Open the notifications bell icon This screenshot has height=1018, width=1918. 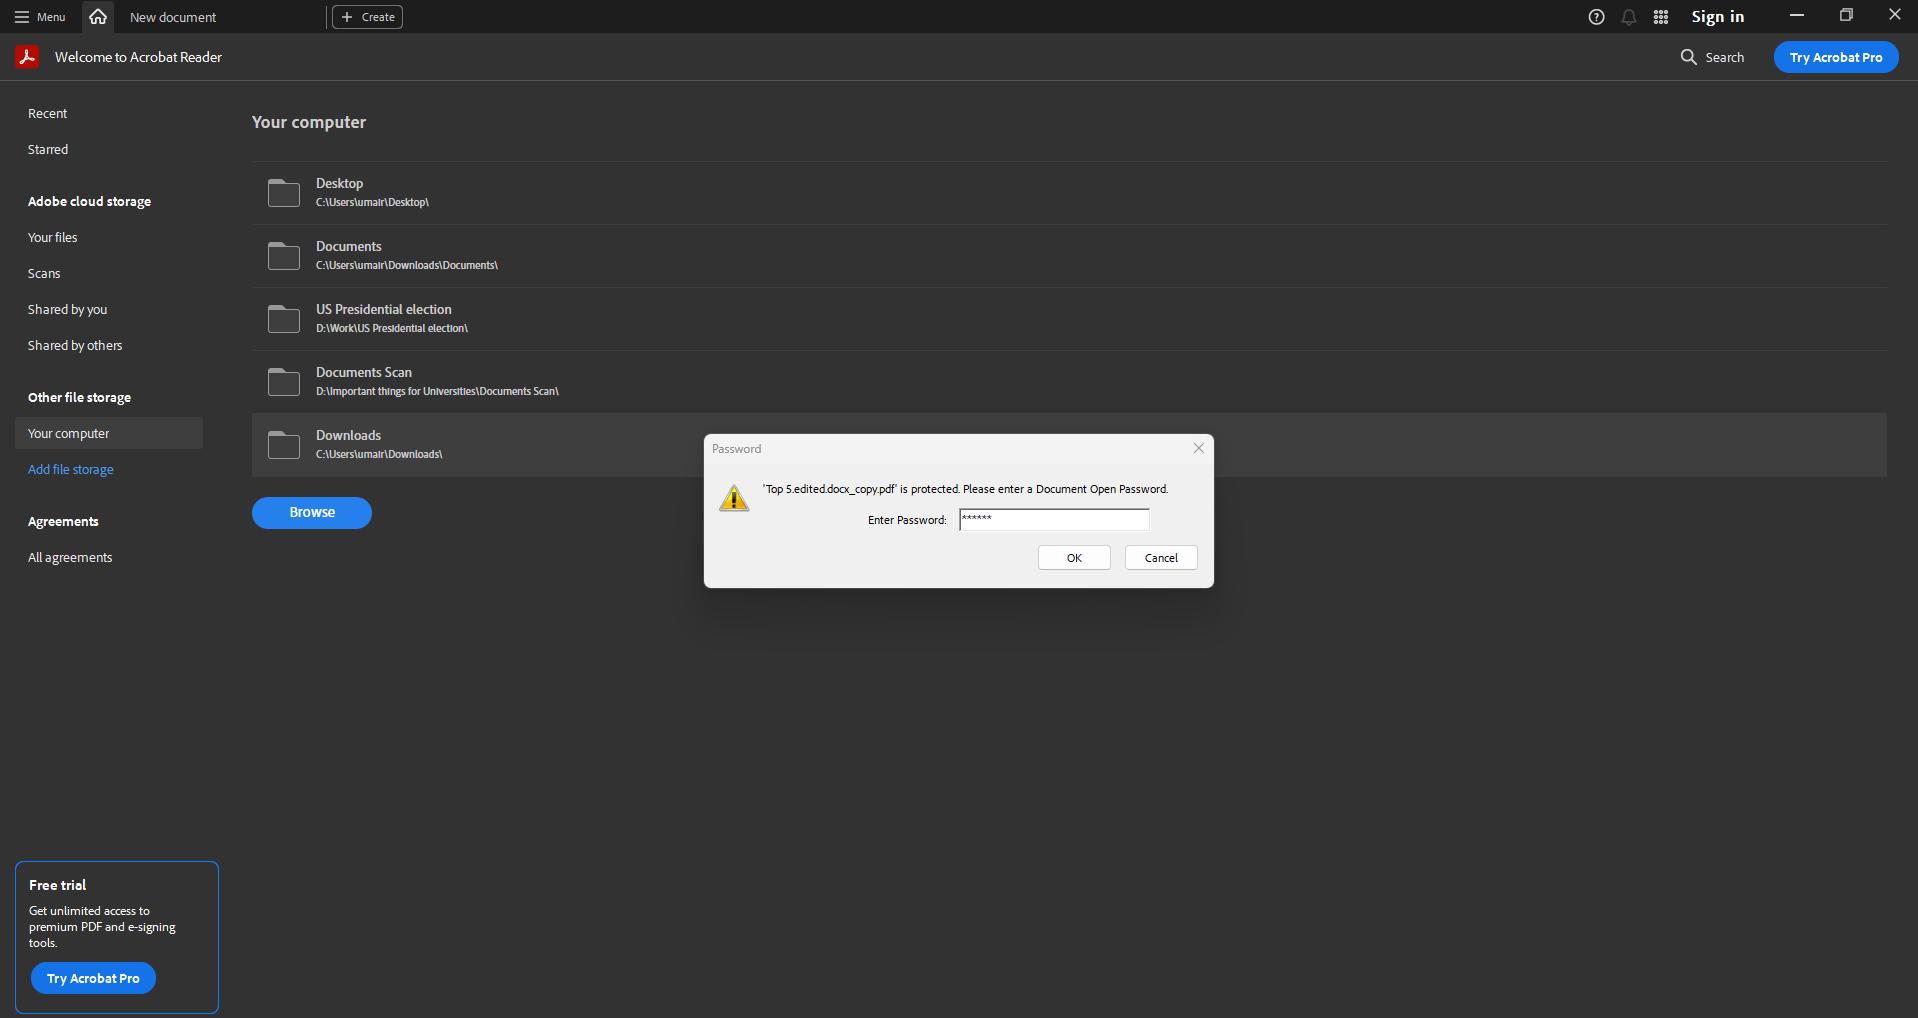pos(1629,17)
